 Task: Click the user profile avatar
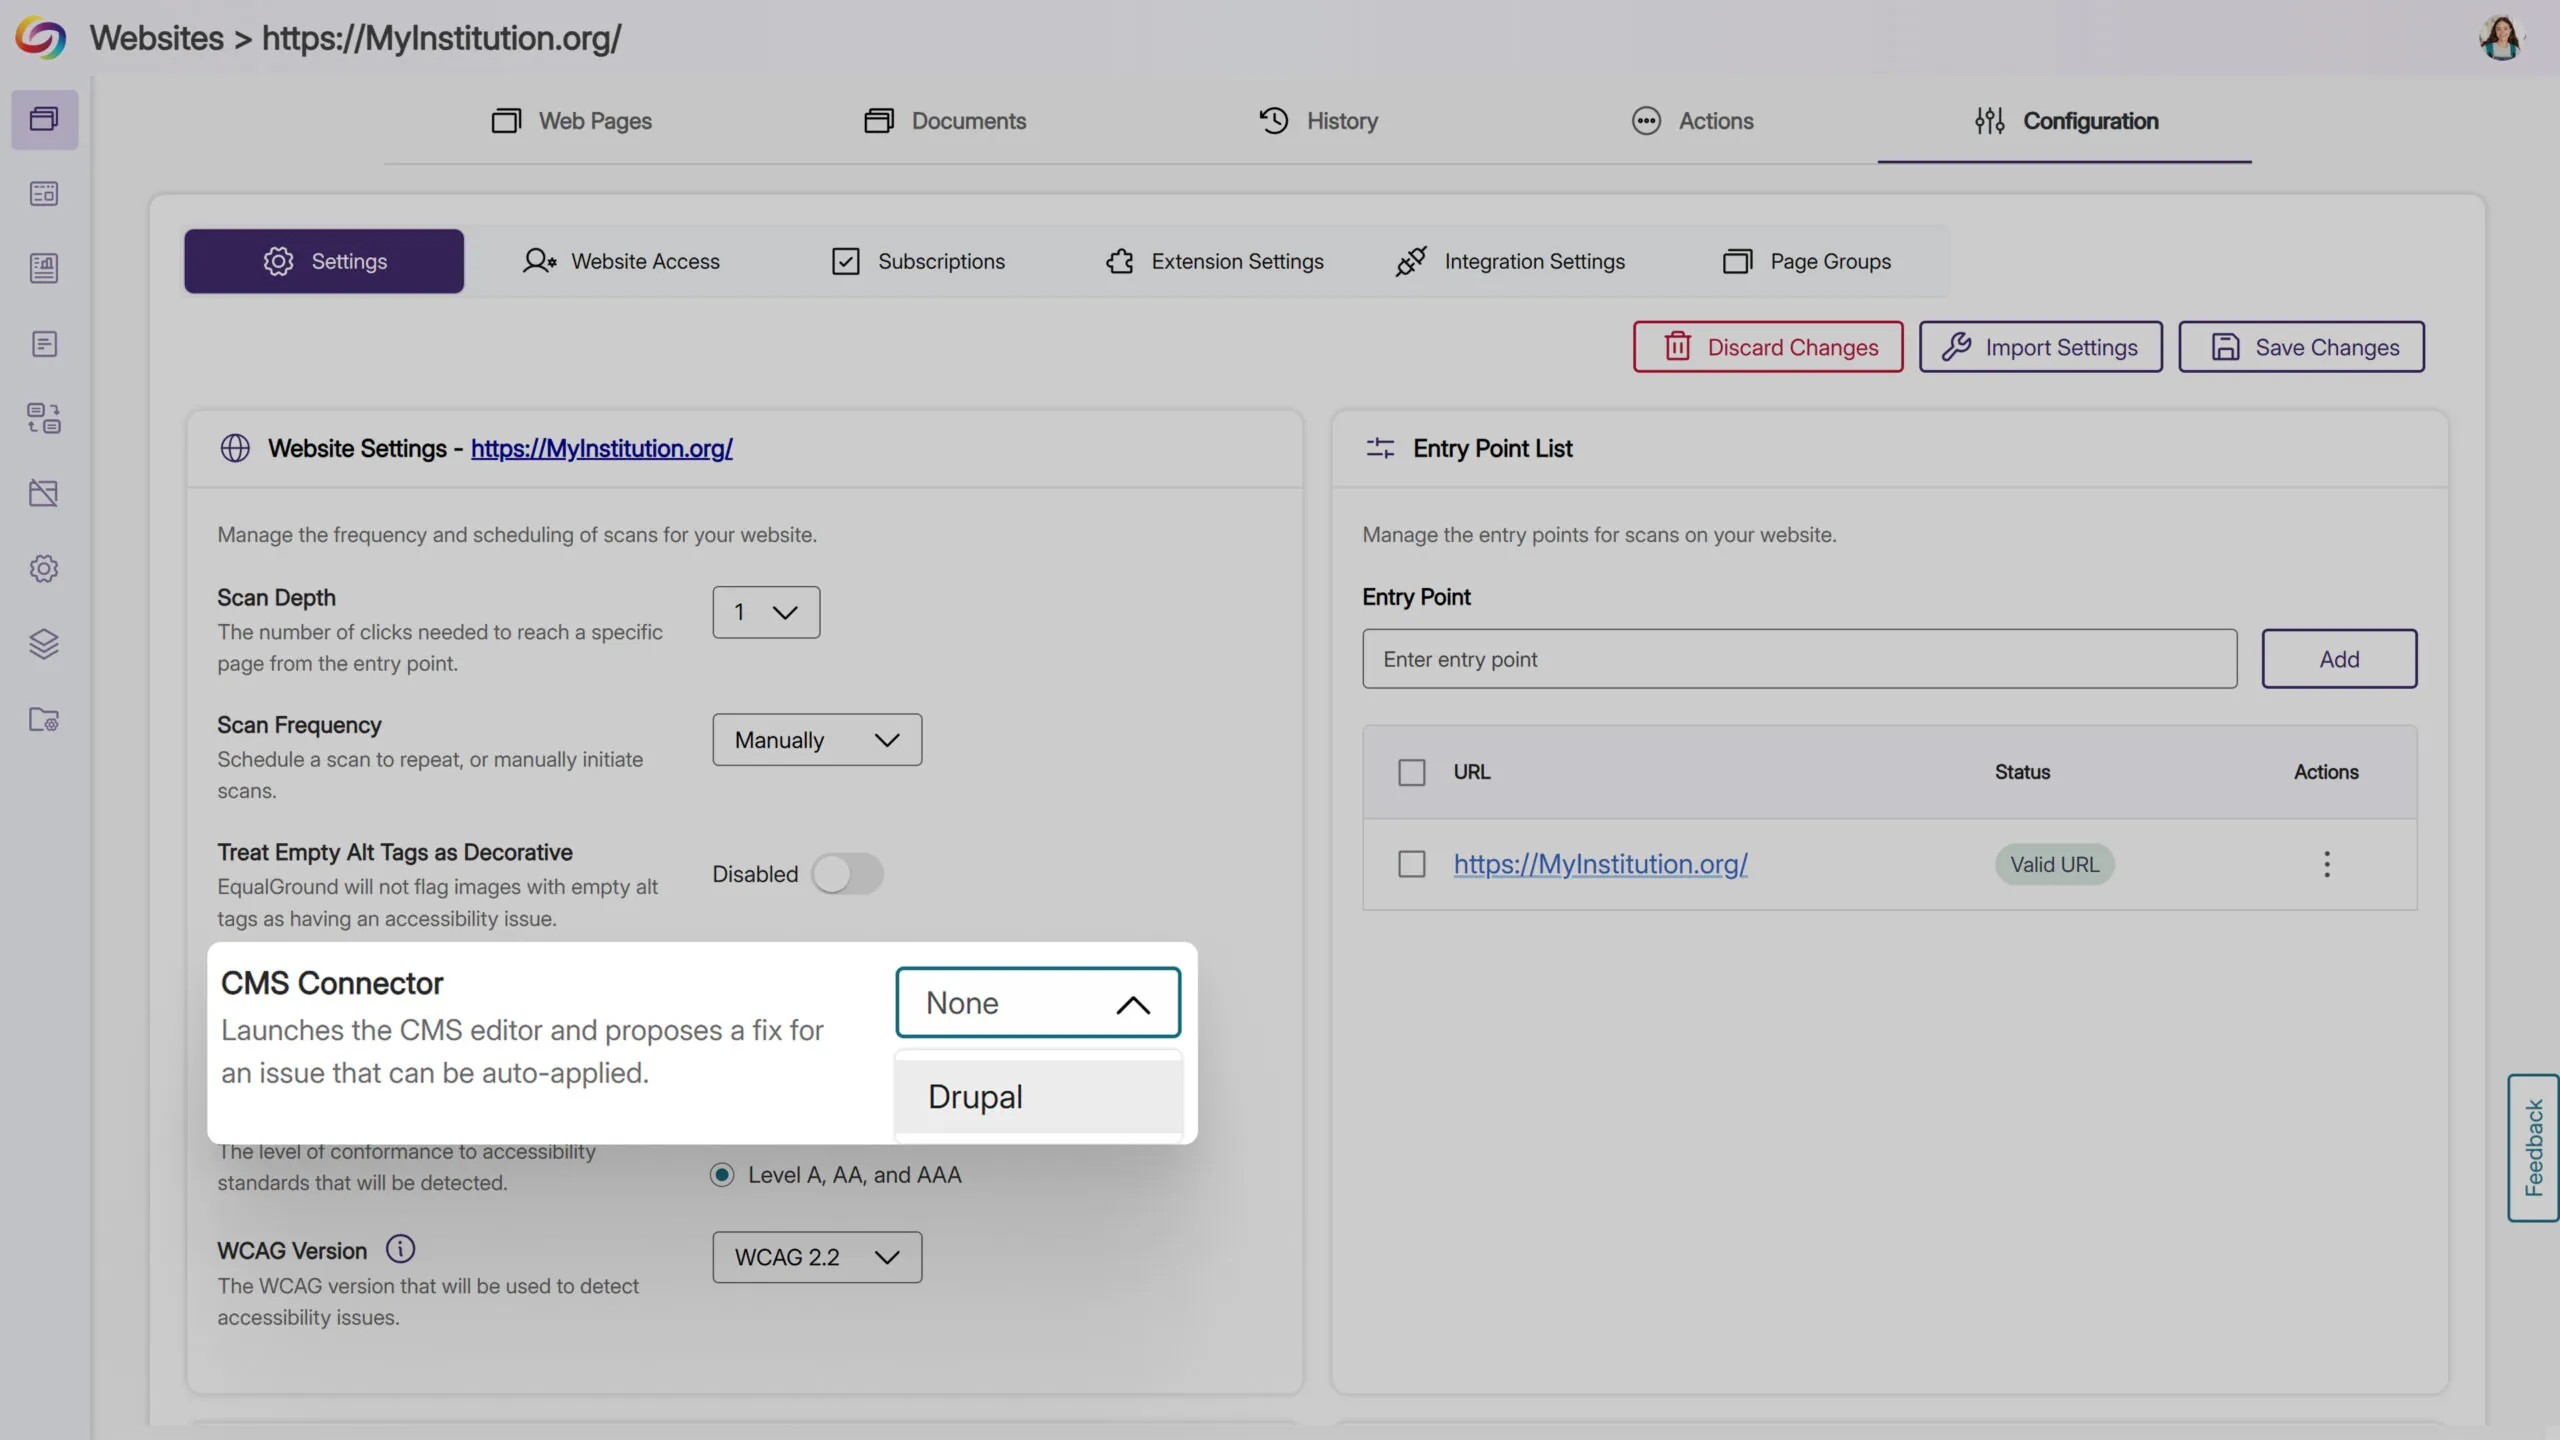pos(2501,38)
